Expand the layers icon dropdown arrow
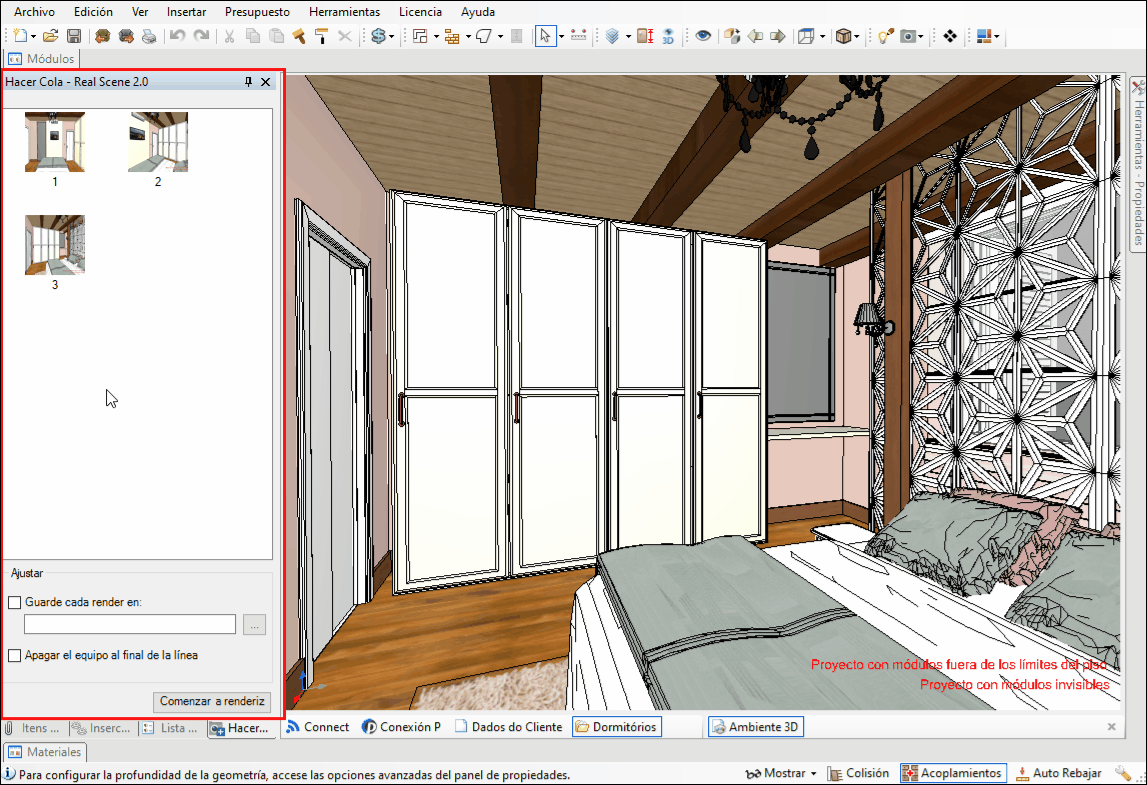Screen dimensions: 1147x785 (628, 36)
